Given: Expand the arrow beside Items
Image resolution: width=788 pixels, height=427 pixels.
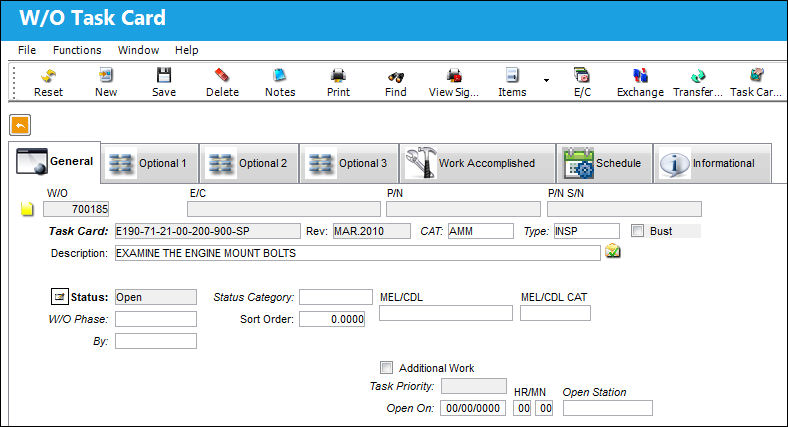Looking at the screenshot, I should 546,80.
